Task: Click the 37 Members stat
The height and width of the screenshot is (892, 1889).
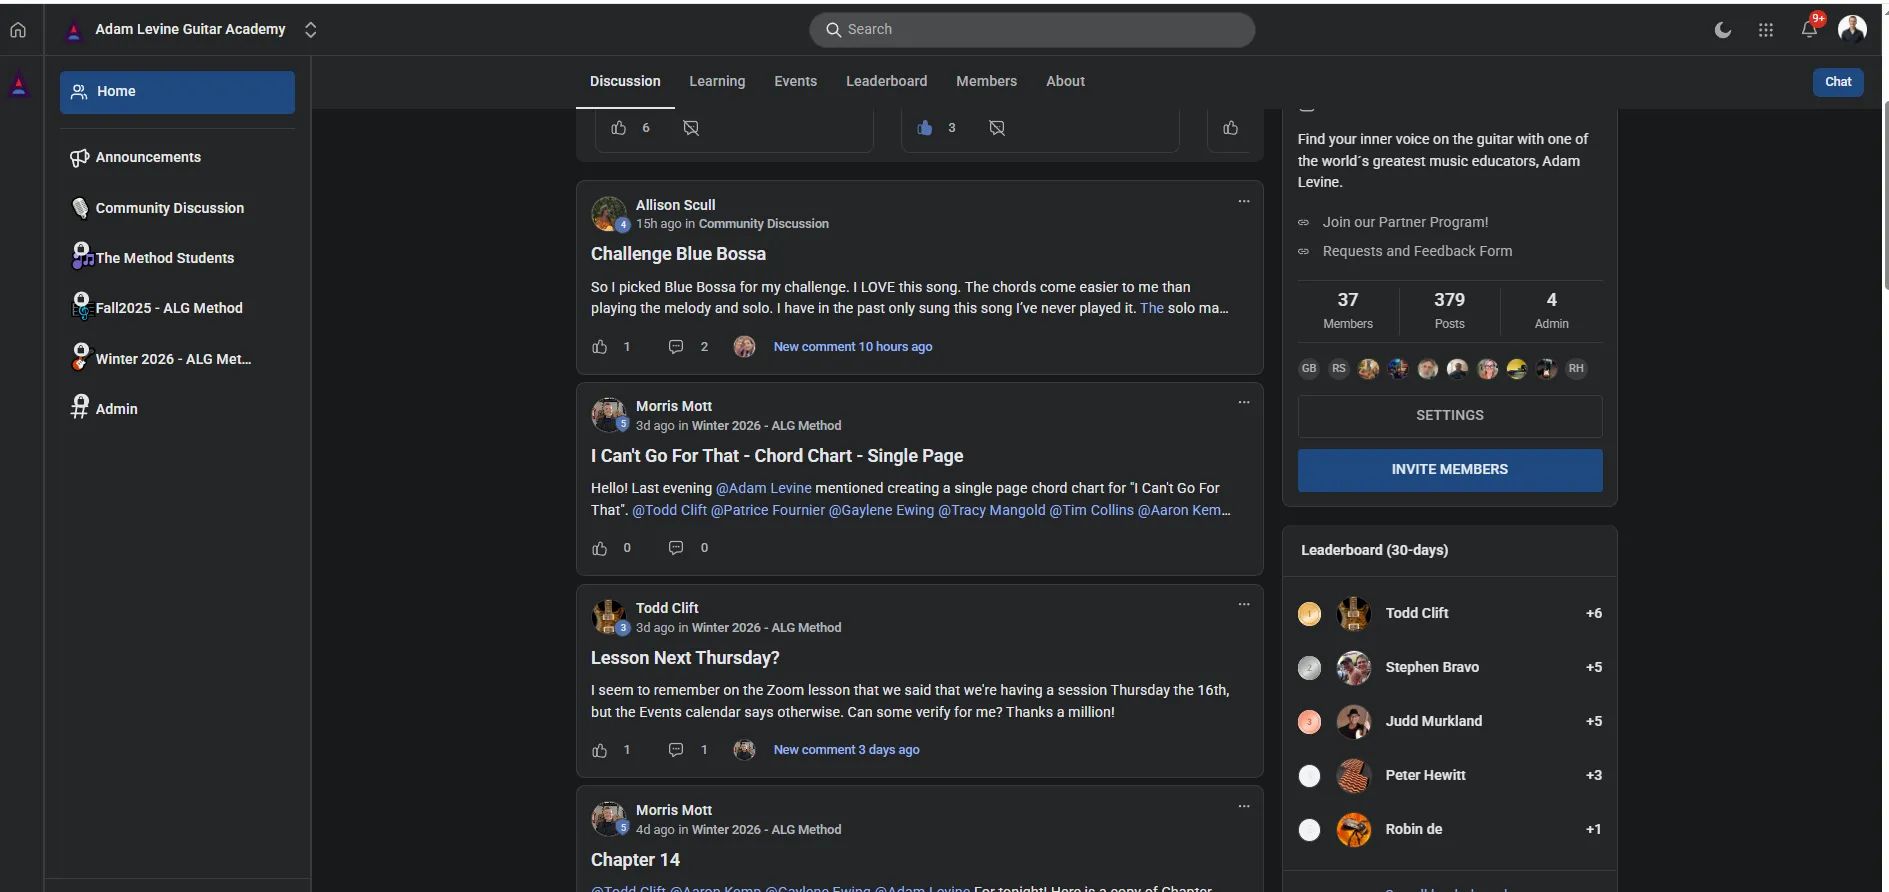Action: coord(1348,310)
